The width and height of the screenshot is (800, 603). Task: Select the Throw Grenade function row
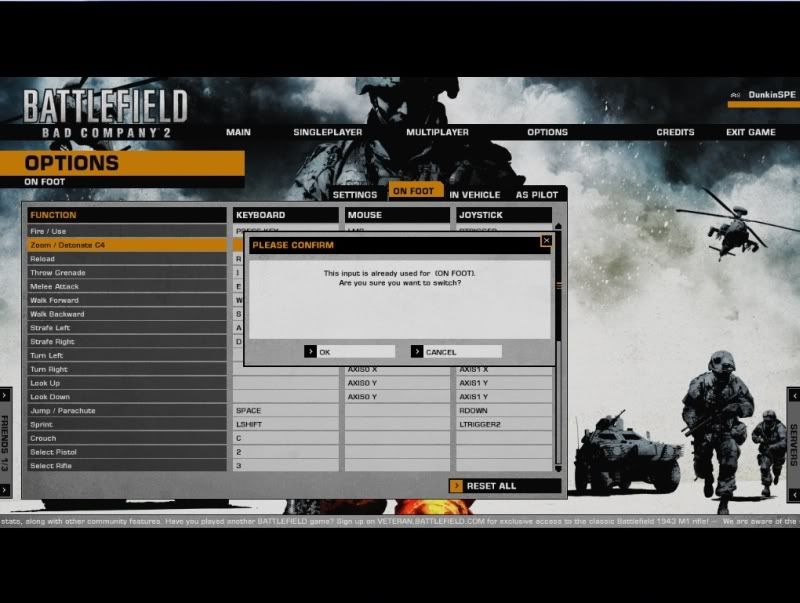127,272
